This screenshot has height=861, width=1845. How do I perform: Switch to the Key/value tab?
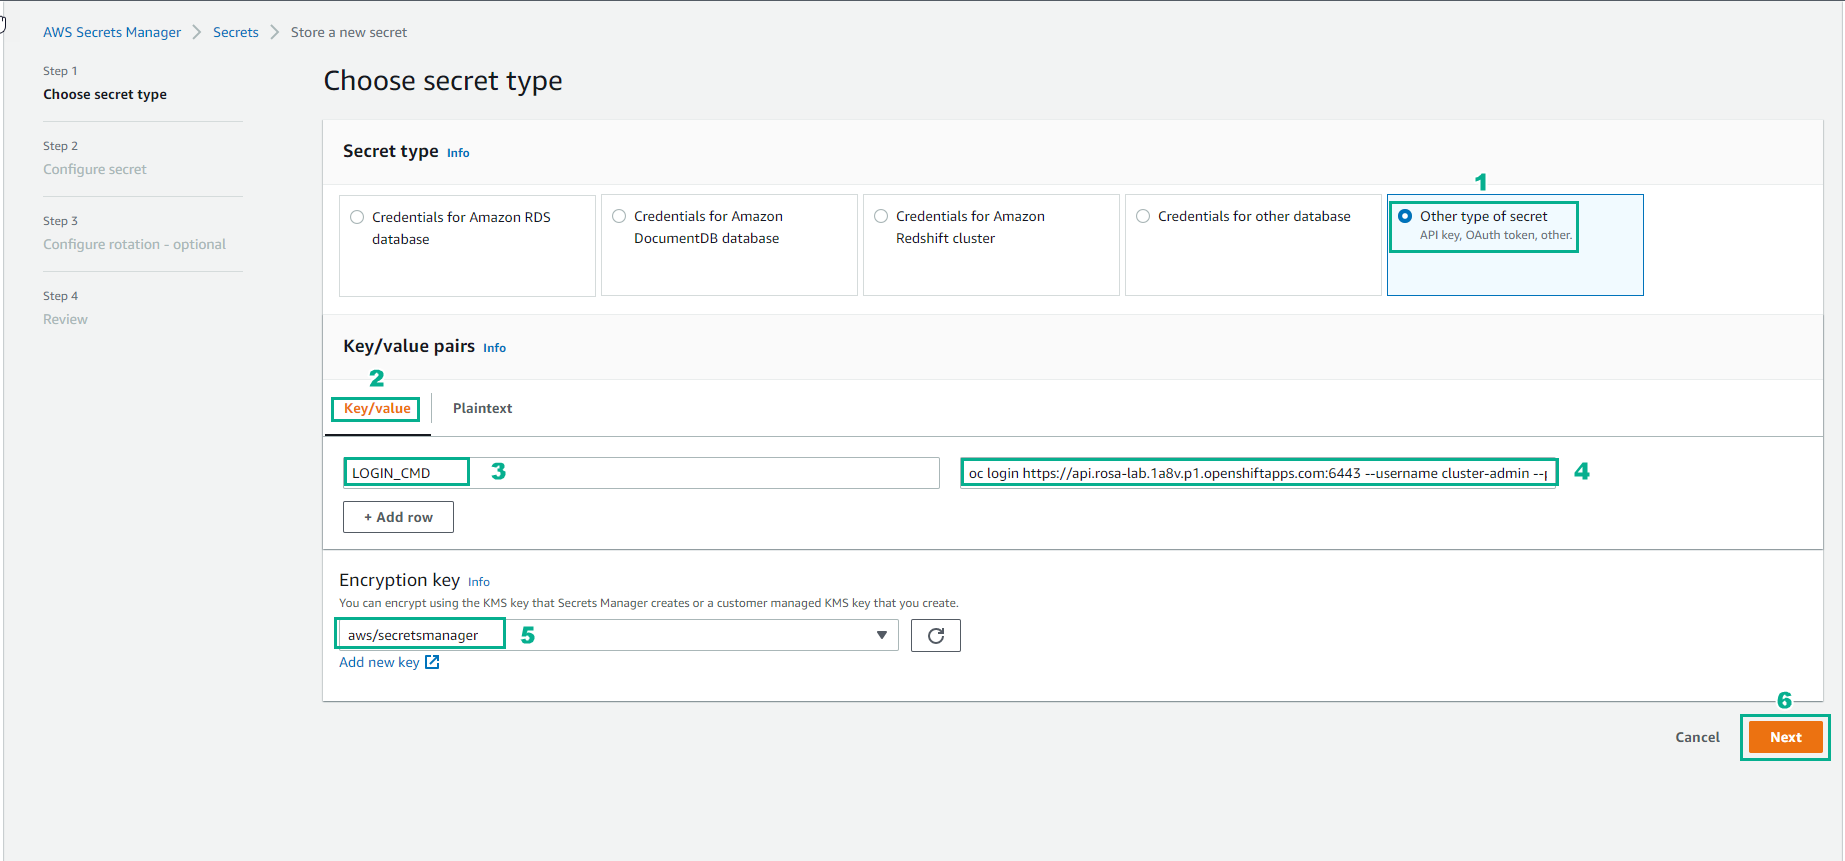pyautogui.click(x=377, y=408)
